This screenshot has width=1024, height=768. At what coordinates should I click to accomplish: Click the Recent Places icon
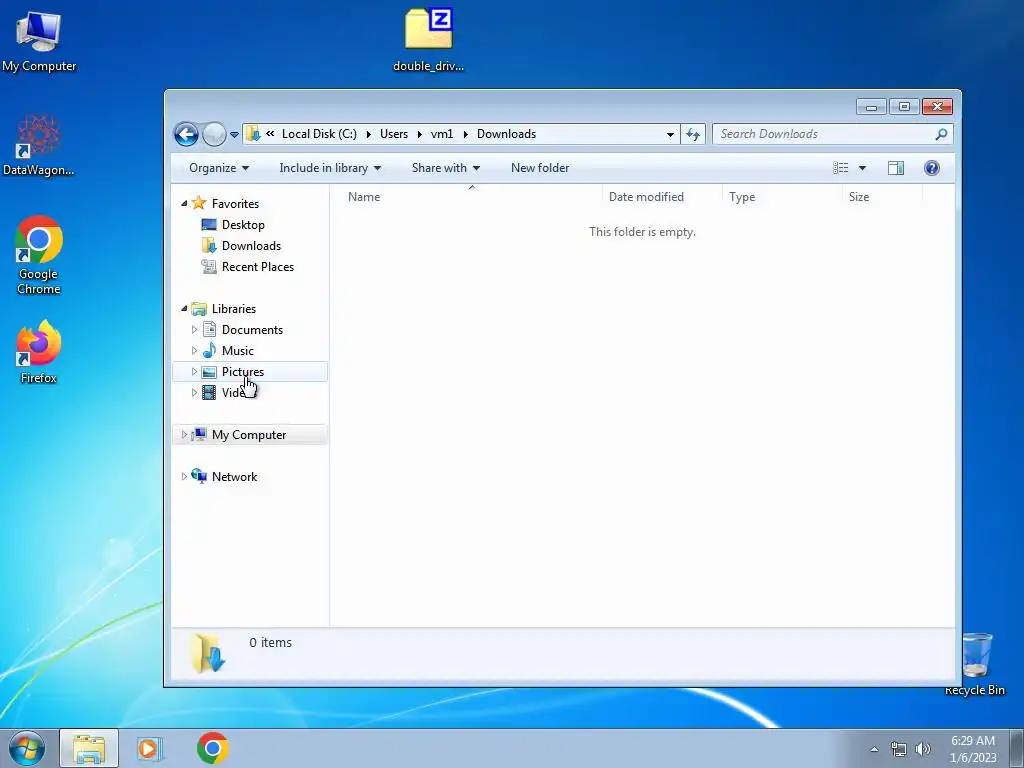click(x=209, y=266)
